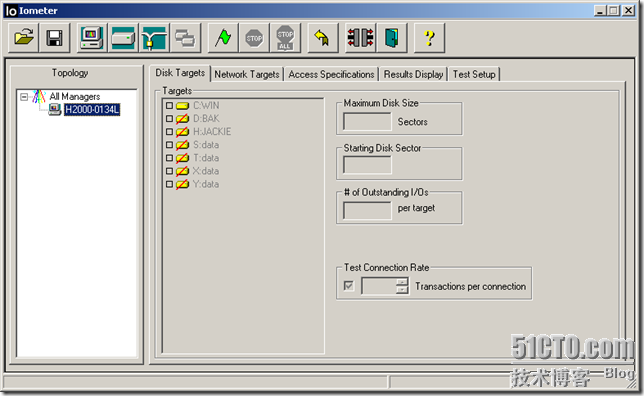Click the Outstanding I/Os per target field
Screen dimensions: 644x396
click(367, 210)
